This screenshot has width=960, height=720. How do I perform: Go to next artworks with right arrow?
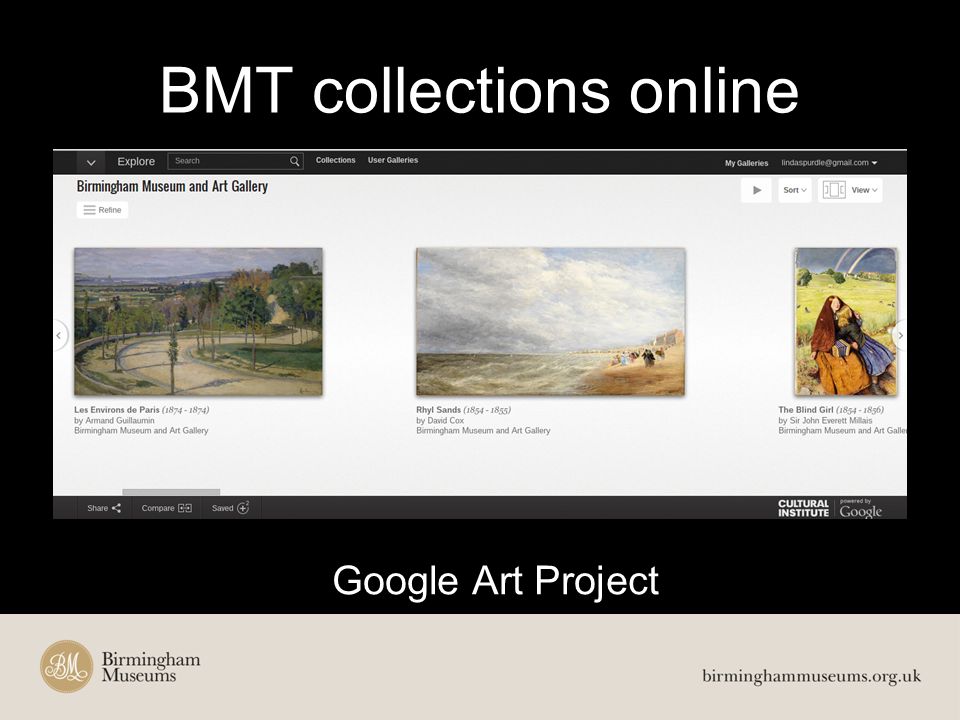899,336
